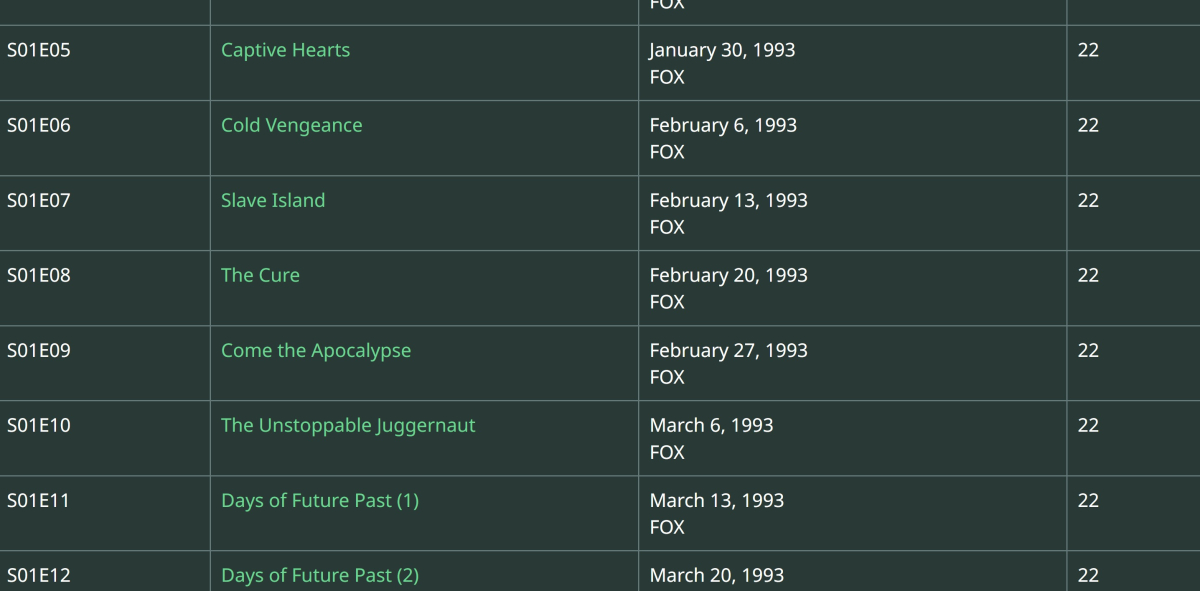Click the February 27, 1993 date text
The image size is (1200, 591).
tap(728, 350)
